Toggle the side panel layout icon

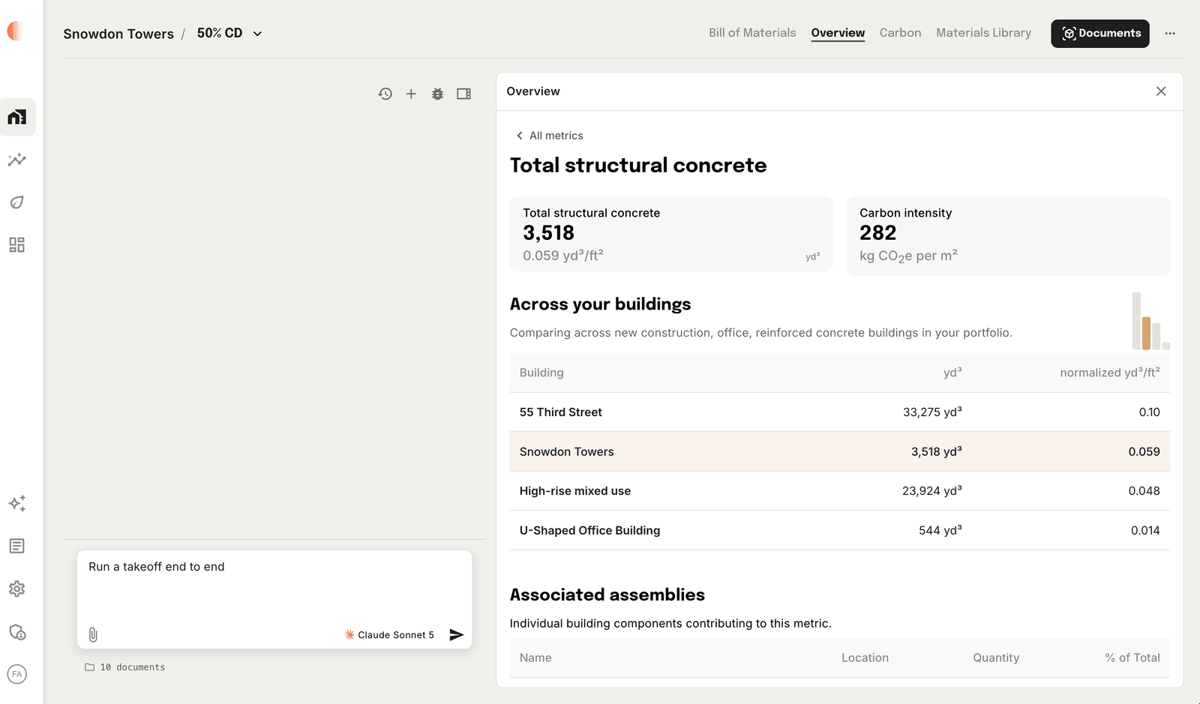point(464,94)
